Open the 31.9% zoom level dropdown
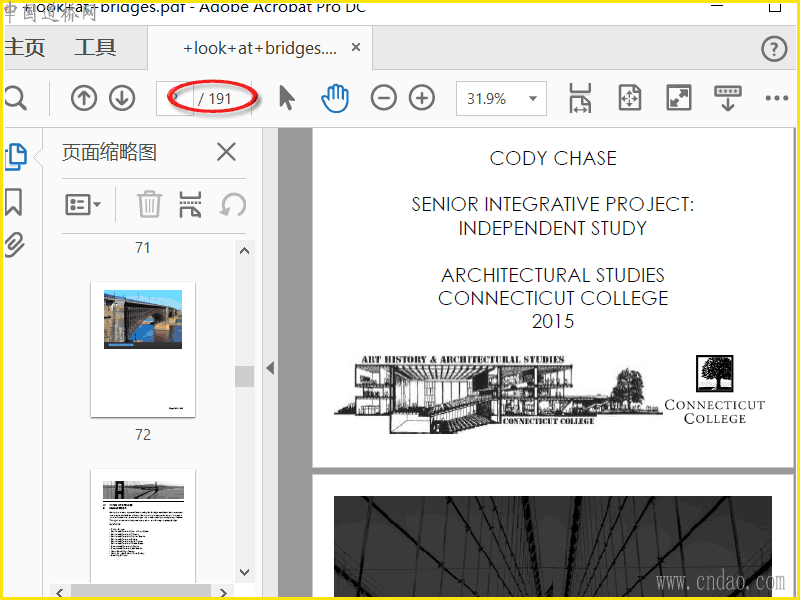Screen dimensions: 800x600 point(501,98)
